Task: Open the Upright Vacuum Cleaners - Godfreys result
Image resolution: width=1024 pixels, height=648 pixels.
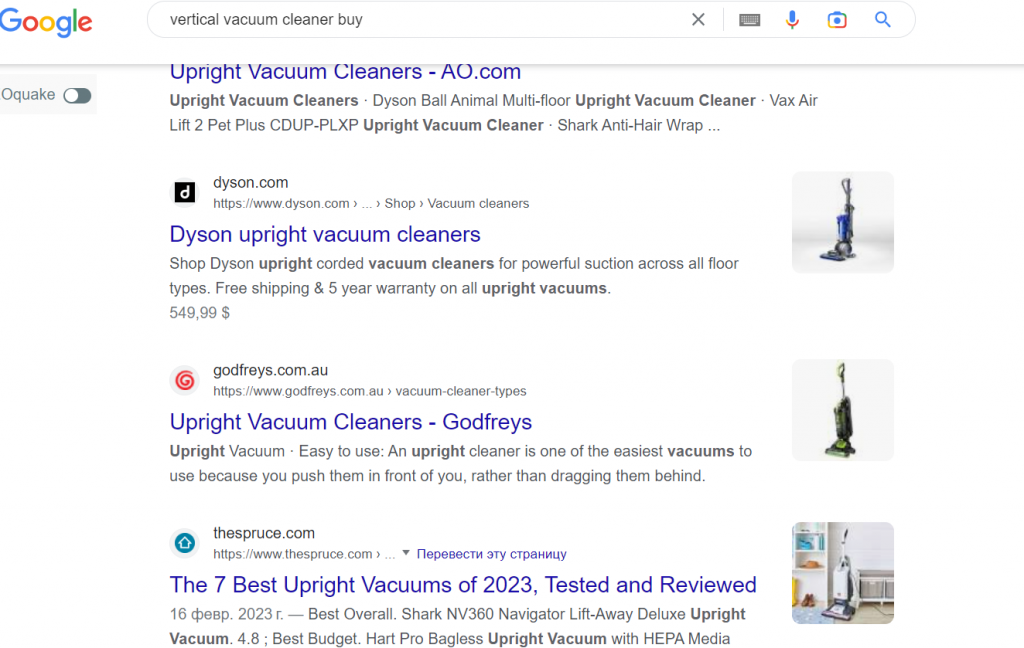Action: point(350,422)
